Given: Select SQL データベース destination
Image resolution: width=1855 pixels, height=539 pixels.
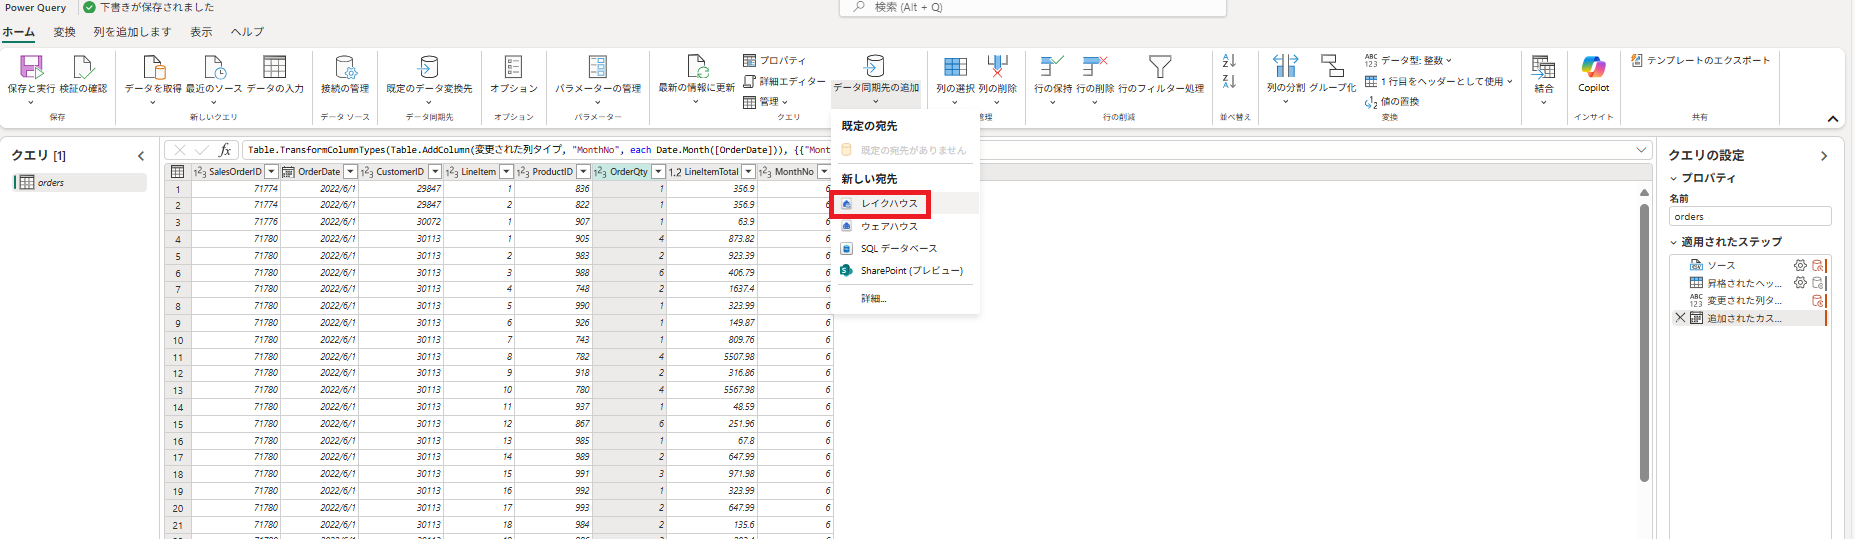Looking at the screenshot, I should click(905, 249).
